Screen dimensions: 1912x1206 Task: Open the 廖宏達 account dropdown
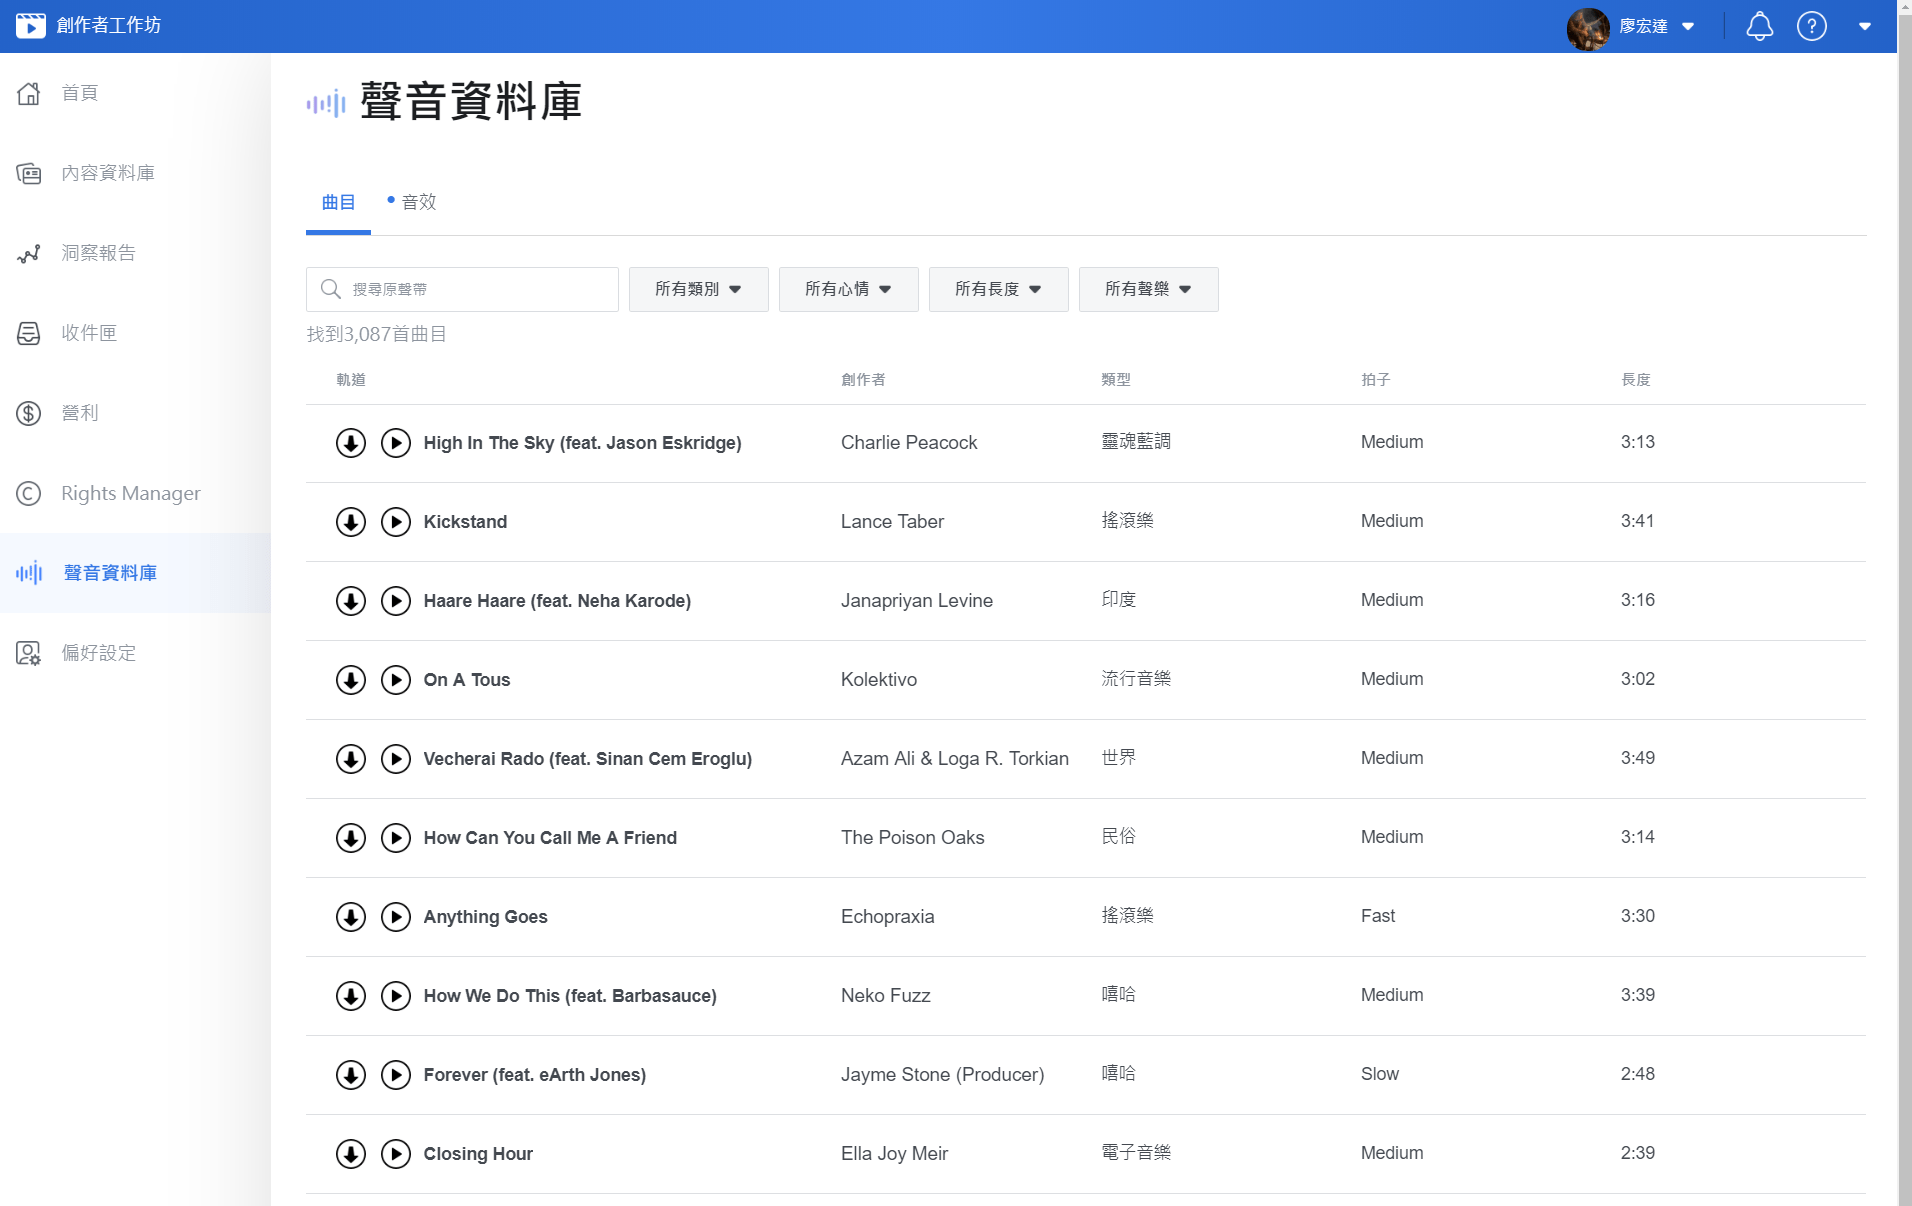point(1656,26)
